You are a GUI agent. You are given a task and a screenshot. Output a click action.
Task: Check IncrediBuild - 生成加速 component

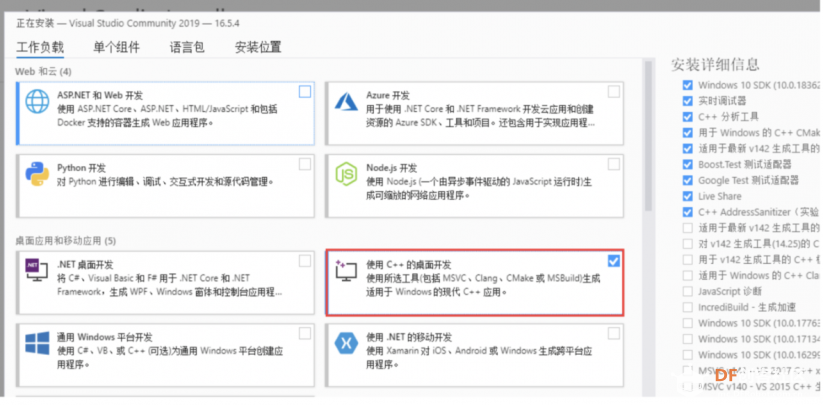pos(688,307)
